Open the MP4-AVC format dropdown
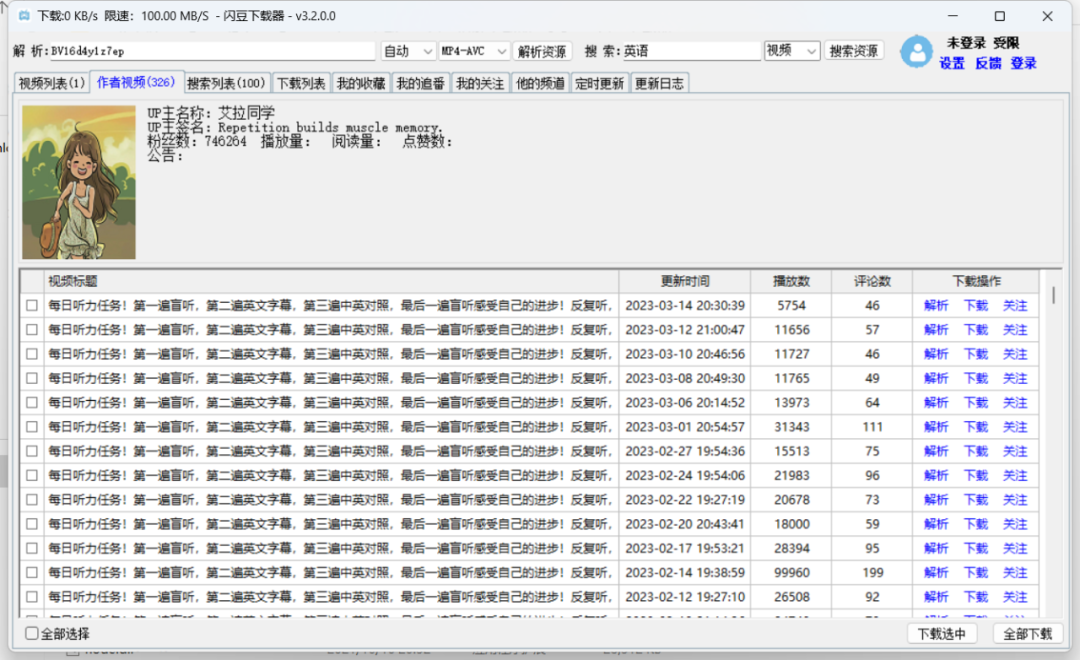The height and width of the screenshot is (660, 1080). click(x=473, y=49)
